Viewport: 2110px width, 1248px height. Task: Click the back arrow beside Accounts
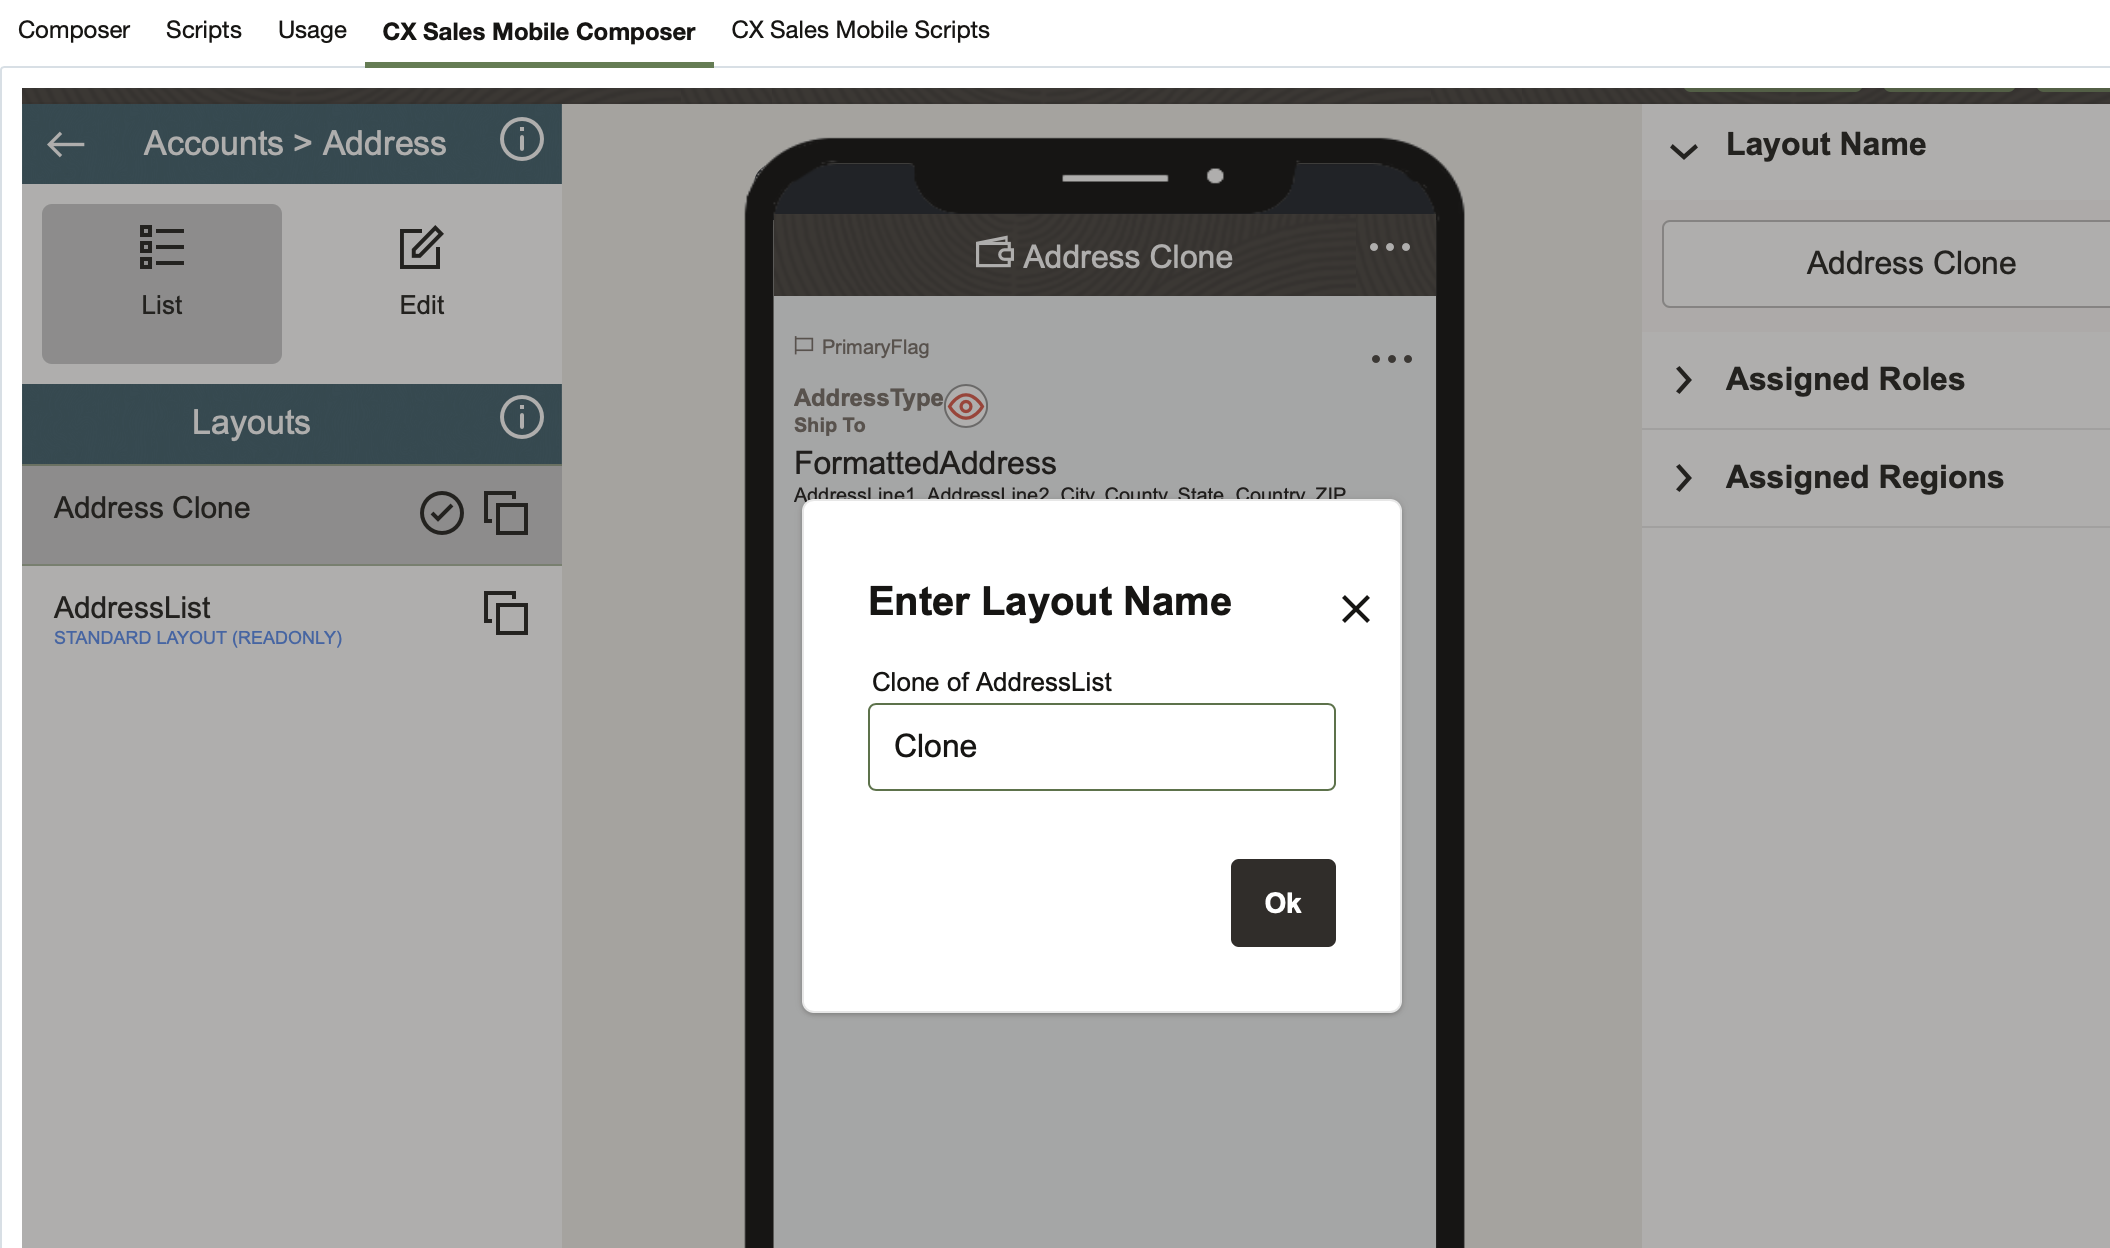[x=66, y=144]
